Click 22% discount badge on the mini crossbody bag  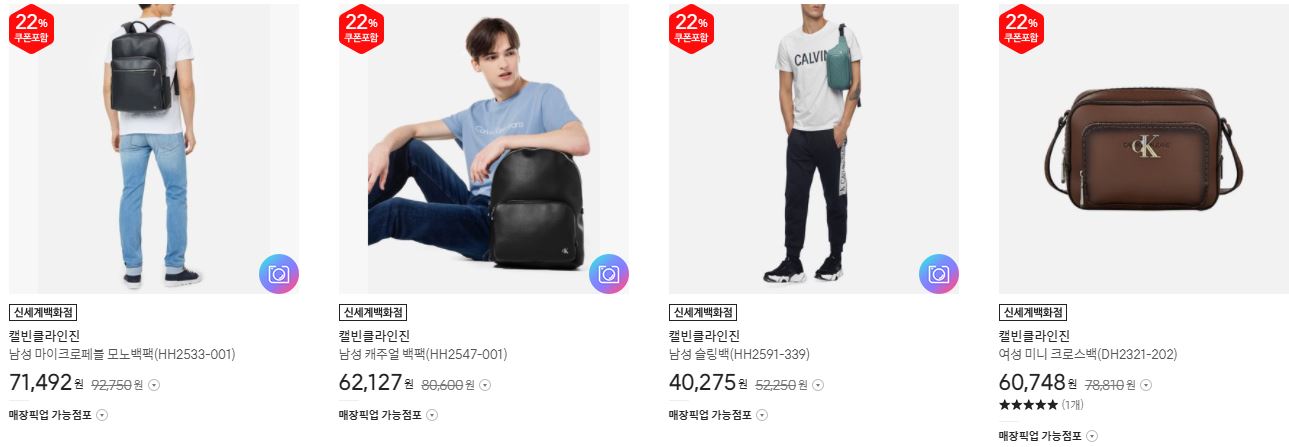click(1021, 29)
